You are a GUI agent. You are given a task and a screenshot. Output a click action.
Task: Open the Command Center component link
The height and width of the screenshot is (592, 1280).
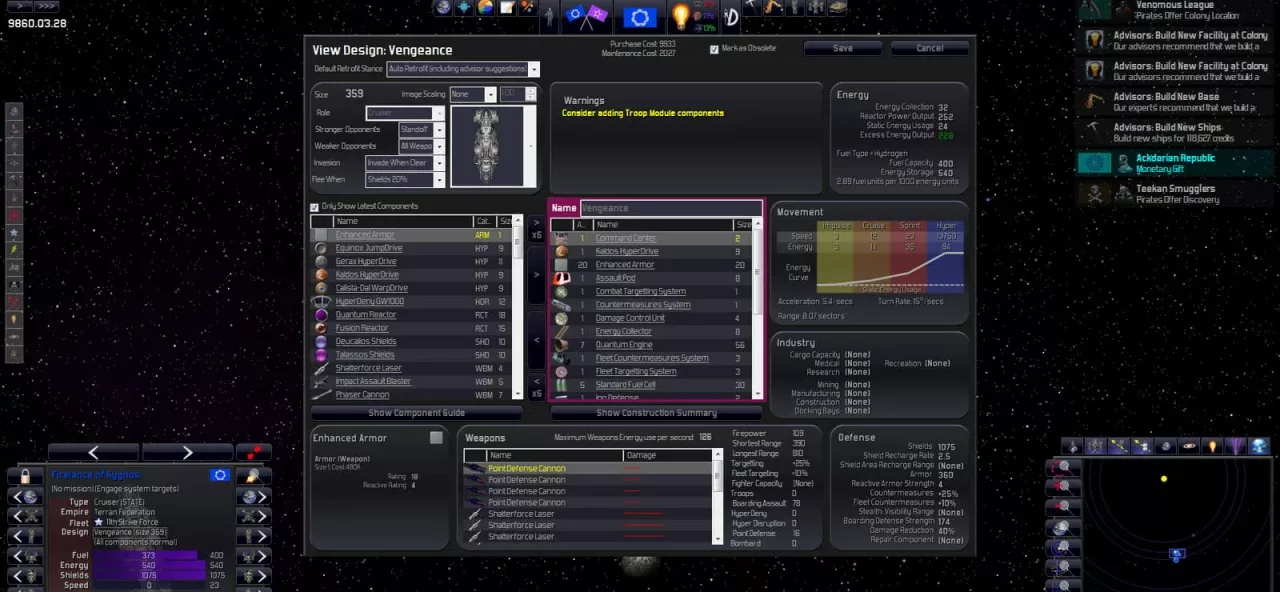coord(626,238)
